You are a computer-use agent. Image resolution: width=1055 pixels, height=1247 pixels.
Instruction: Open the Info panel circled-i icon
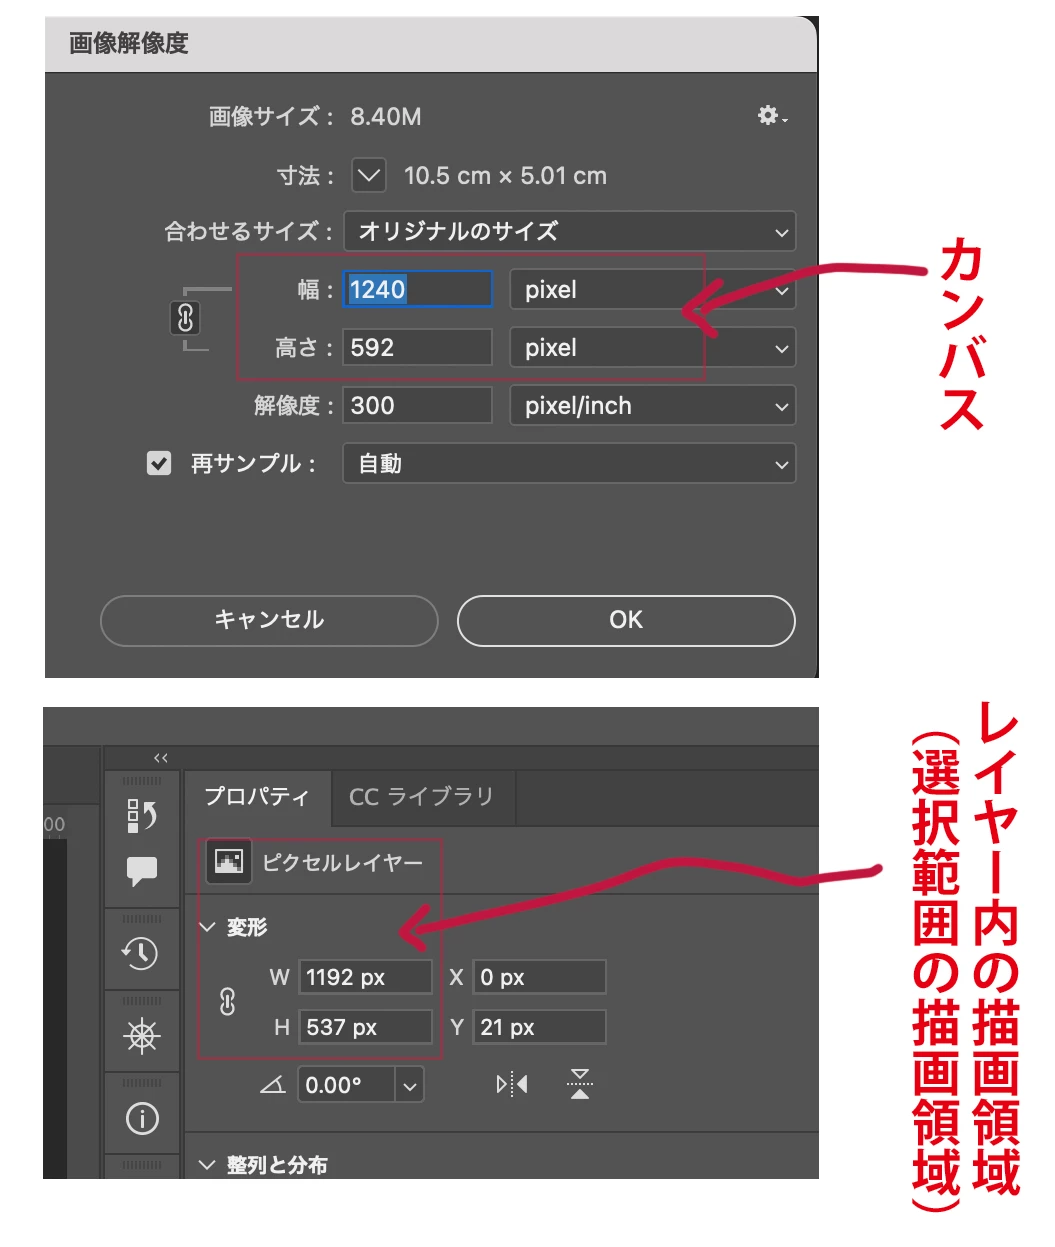[x=142, y=1118]
